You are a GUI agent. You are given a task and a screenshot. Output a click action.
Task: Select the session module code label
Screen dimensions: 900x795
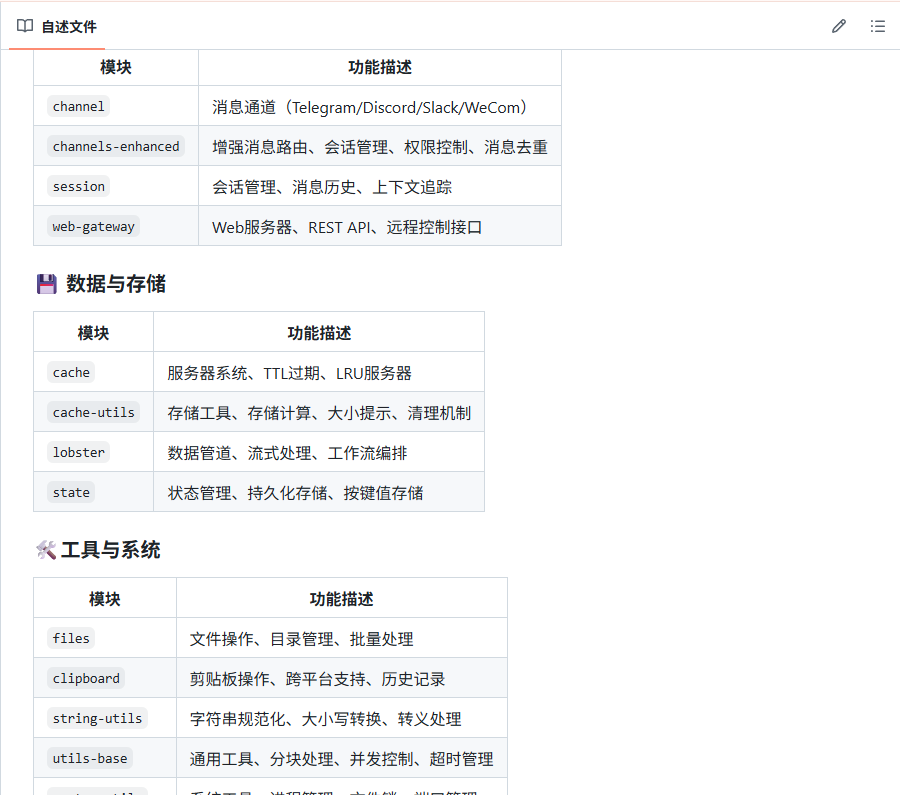[x=78, y=186]
